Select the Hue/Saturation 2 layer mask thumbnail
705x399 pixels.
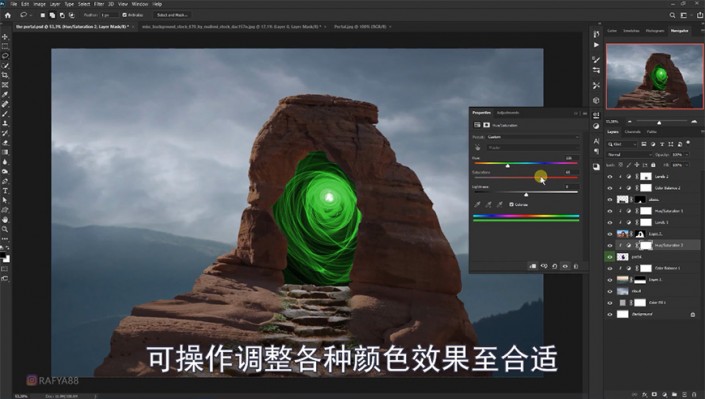646,246
